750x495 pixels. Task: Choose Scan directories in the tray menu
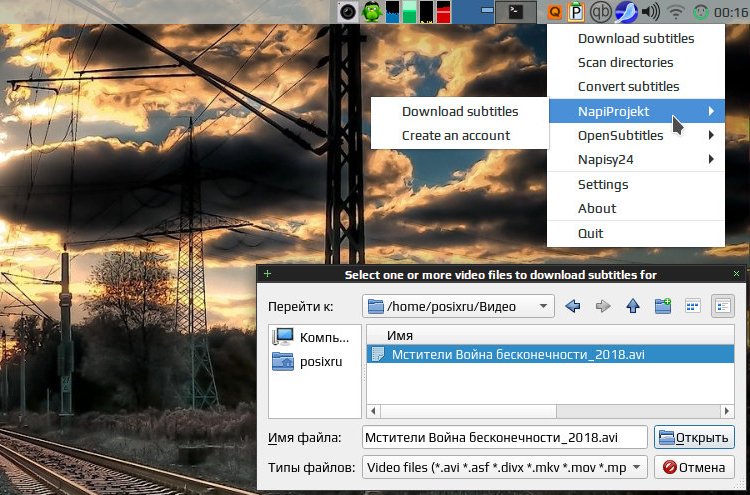[x=636, y=63]
